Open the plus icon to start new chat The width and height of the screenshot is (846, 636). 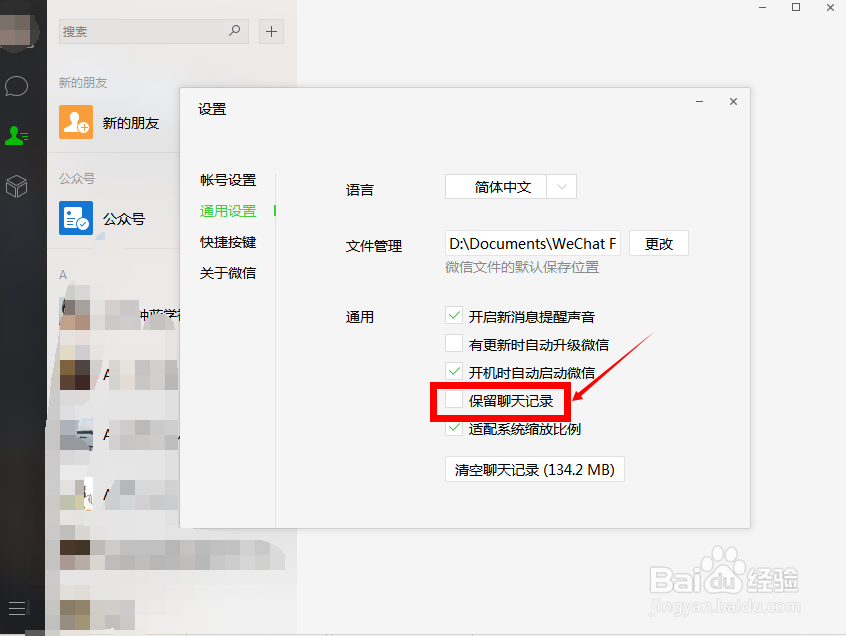click(270, 31)
